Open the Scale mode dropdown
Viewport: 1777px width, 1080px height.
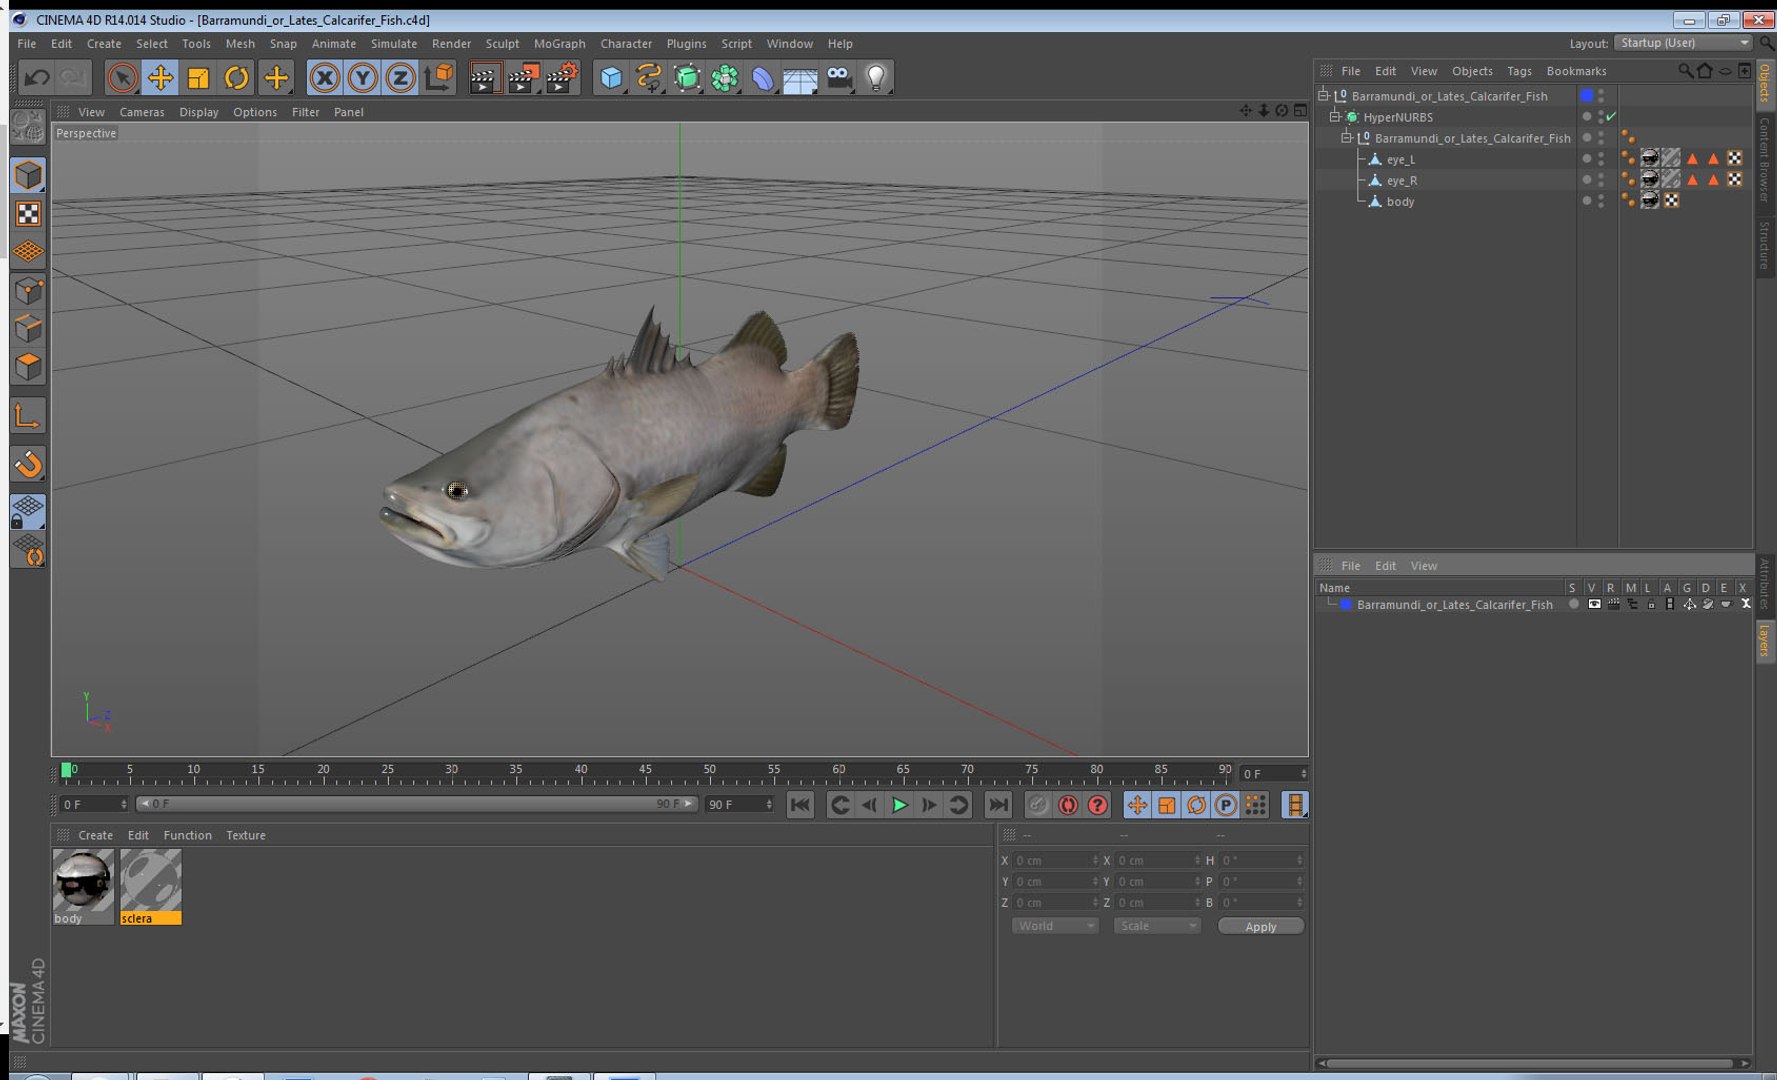(1157, 926)
